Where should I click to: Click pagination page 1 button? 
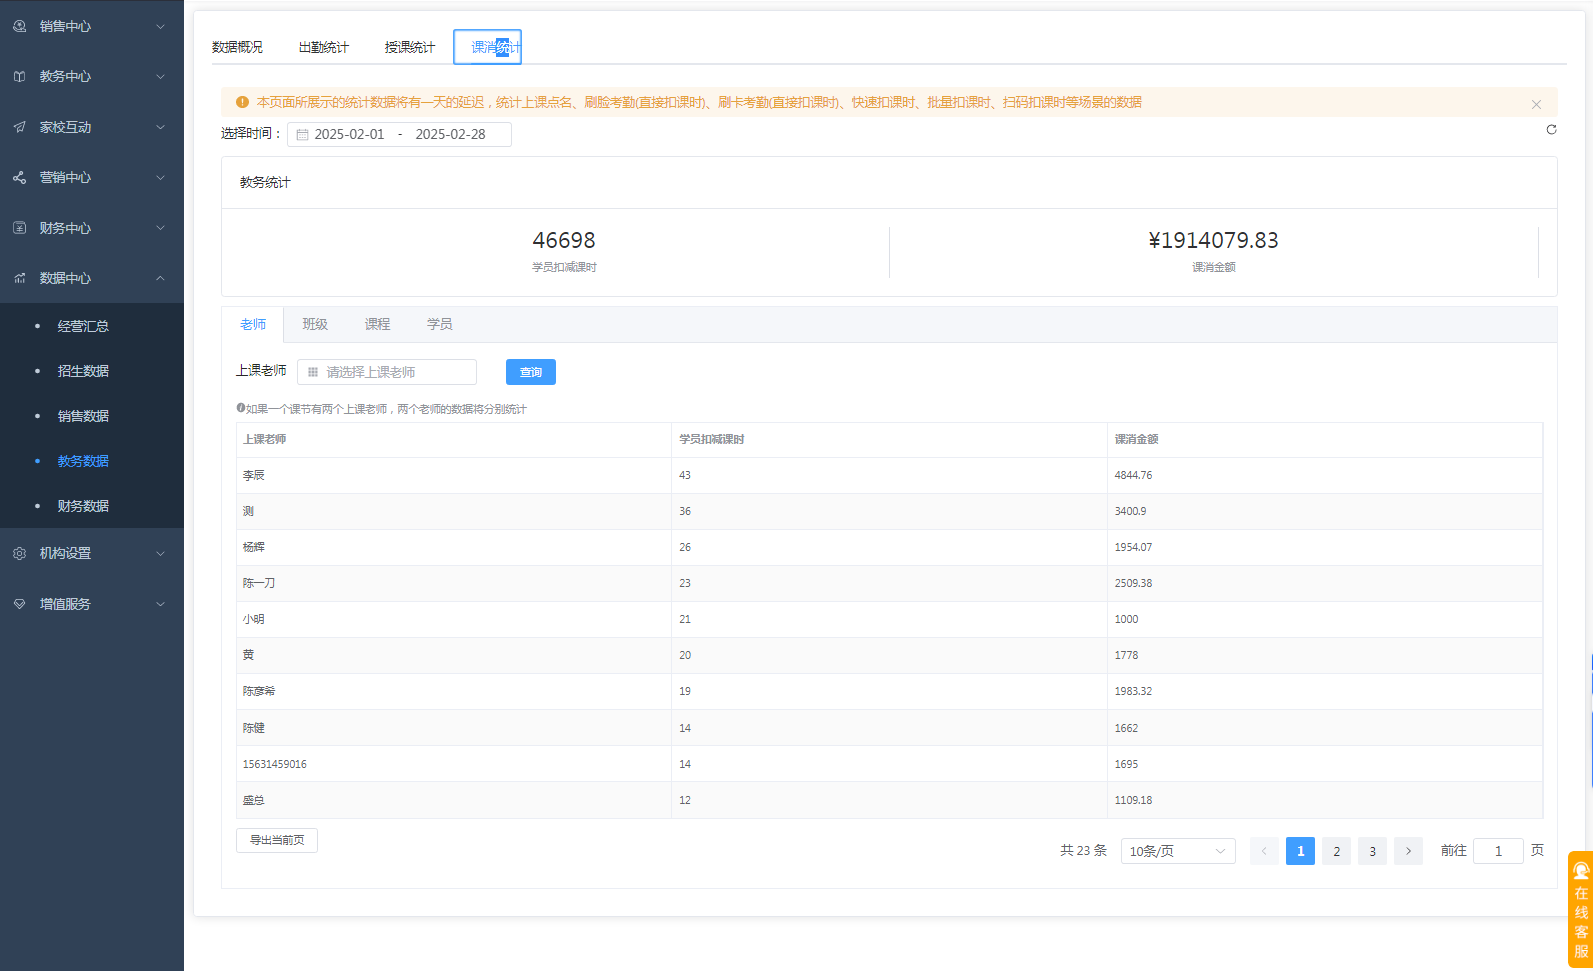coord(1300,851)
